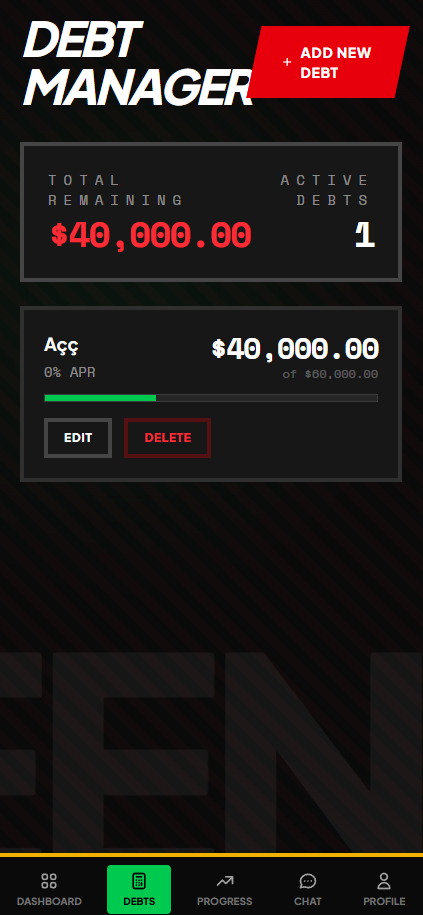
Task: Click the Active Debts count
Action: pyautogui.click(x=365, y=236)
